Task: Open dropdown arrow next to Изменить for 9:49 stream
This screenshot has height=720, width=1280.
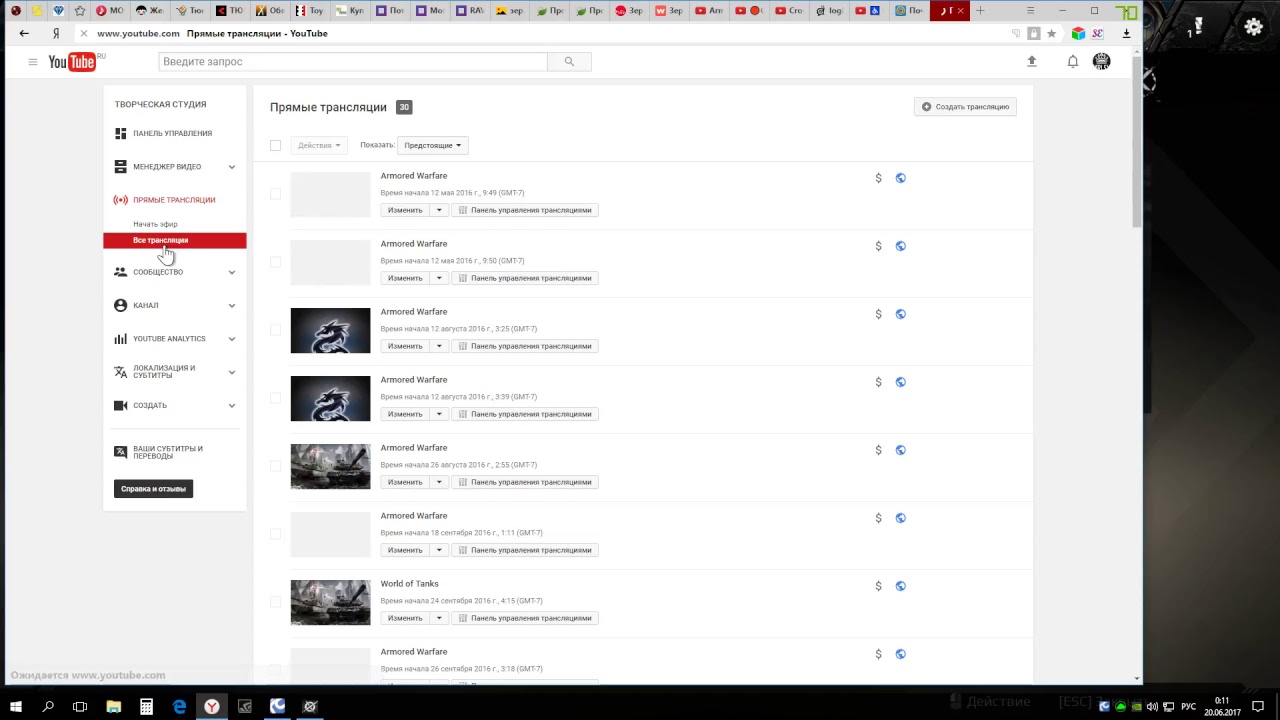Action: tap(438, 210)
